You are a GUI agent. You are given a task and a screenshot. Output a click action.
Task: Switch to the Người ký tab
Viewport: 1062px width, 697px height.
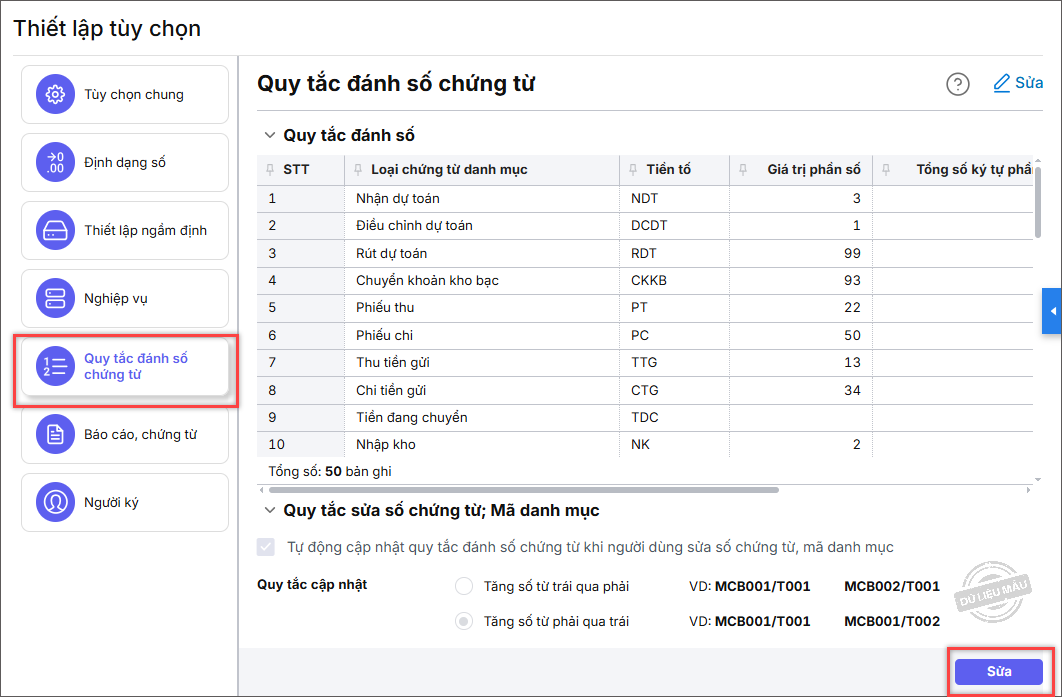pos(126,502)
